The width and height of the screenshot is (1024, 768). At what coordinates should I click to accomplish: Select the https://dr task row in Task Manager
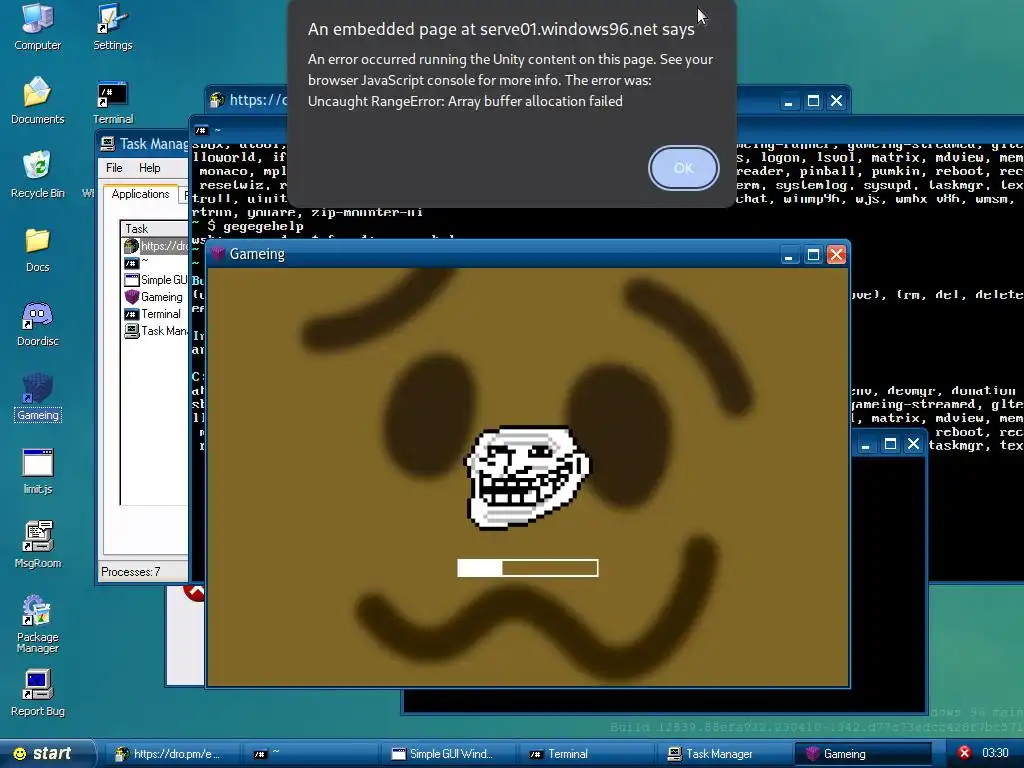click(x=157, y=246)
